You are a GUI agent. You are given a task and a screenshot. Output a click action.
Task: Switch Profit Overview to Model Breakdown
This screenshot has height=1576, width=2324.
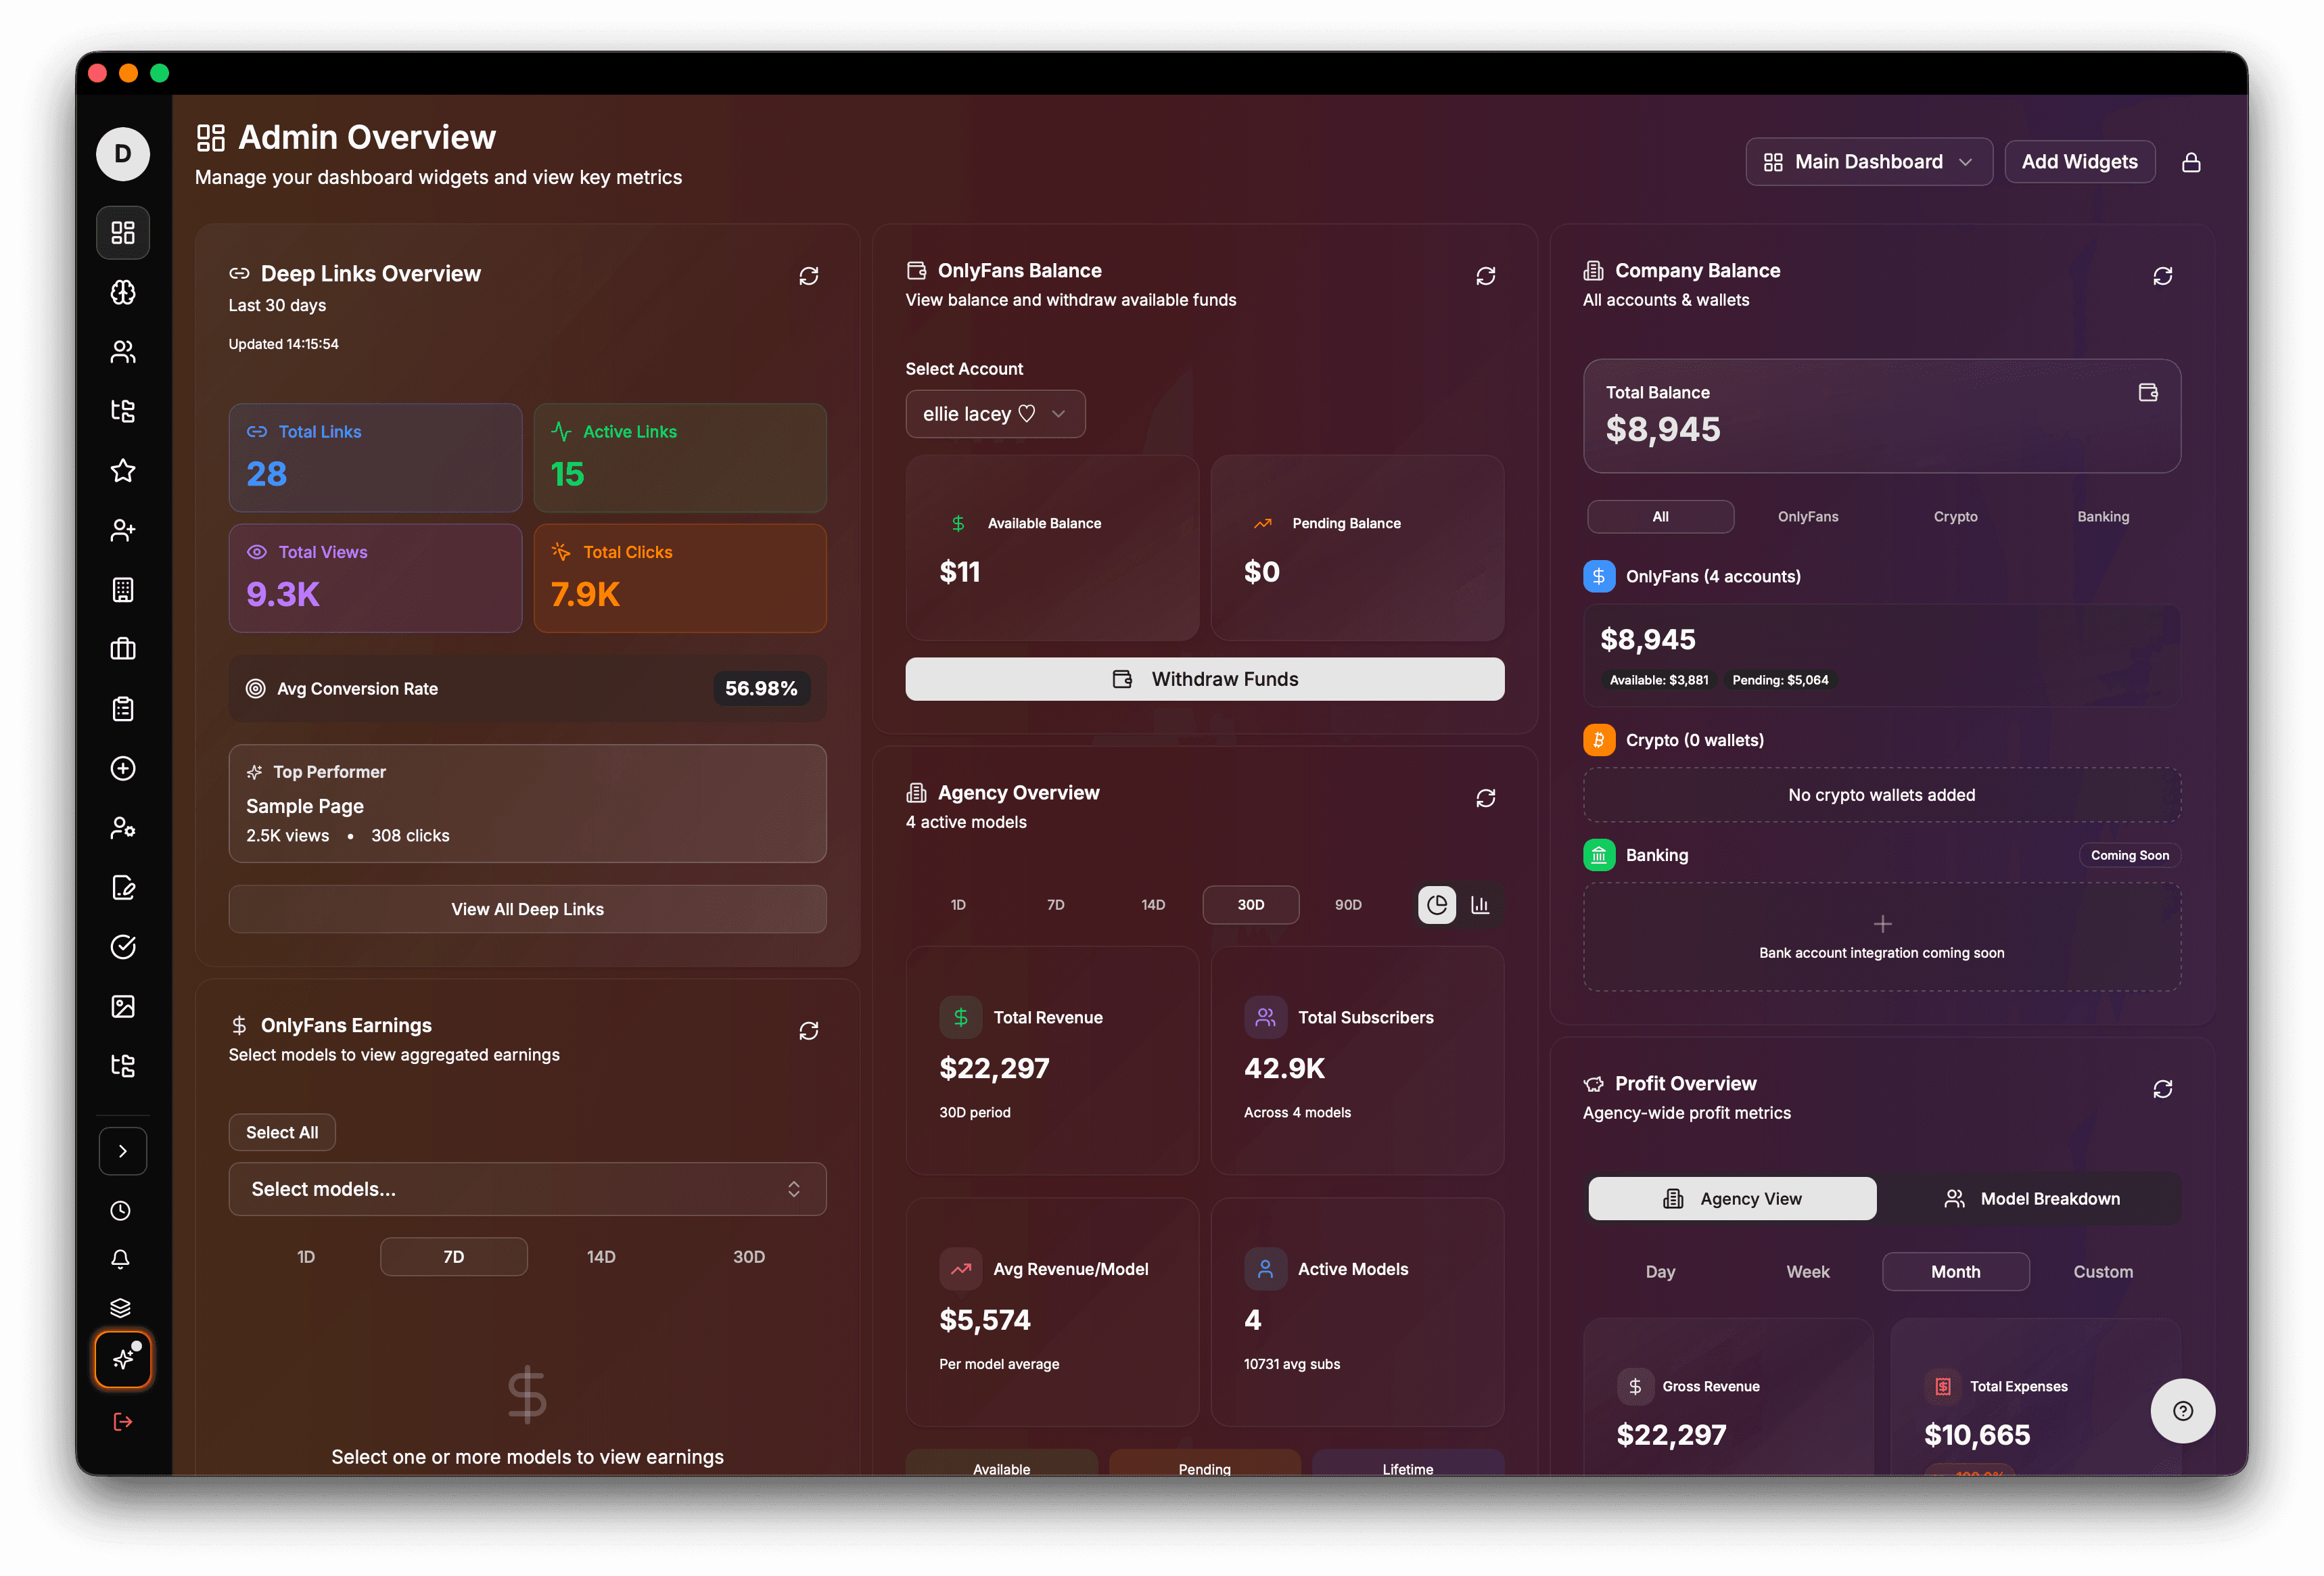click(2030, 1198)
